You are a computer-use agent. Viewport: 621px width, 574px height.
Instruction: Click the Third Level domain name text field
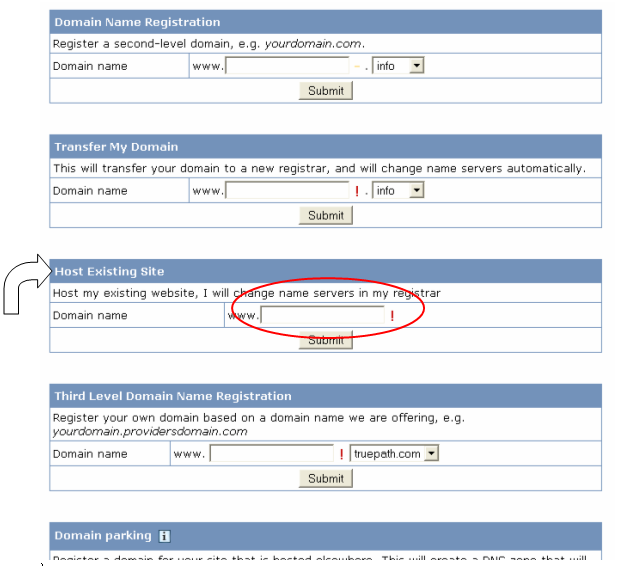pyautogui.click(x=271, y=454)
